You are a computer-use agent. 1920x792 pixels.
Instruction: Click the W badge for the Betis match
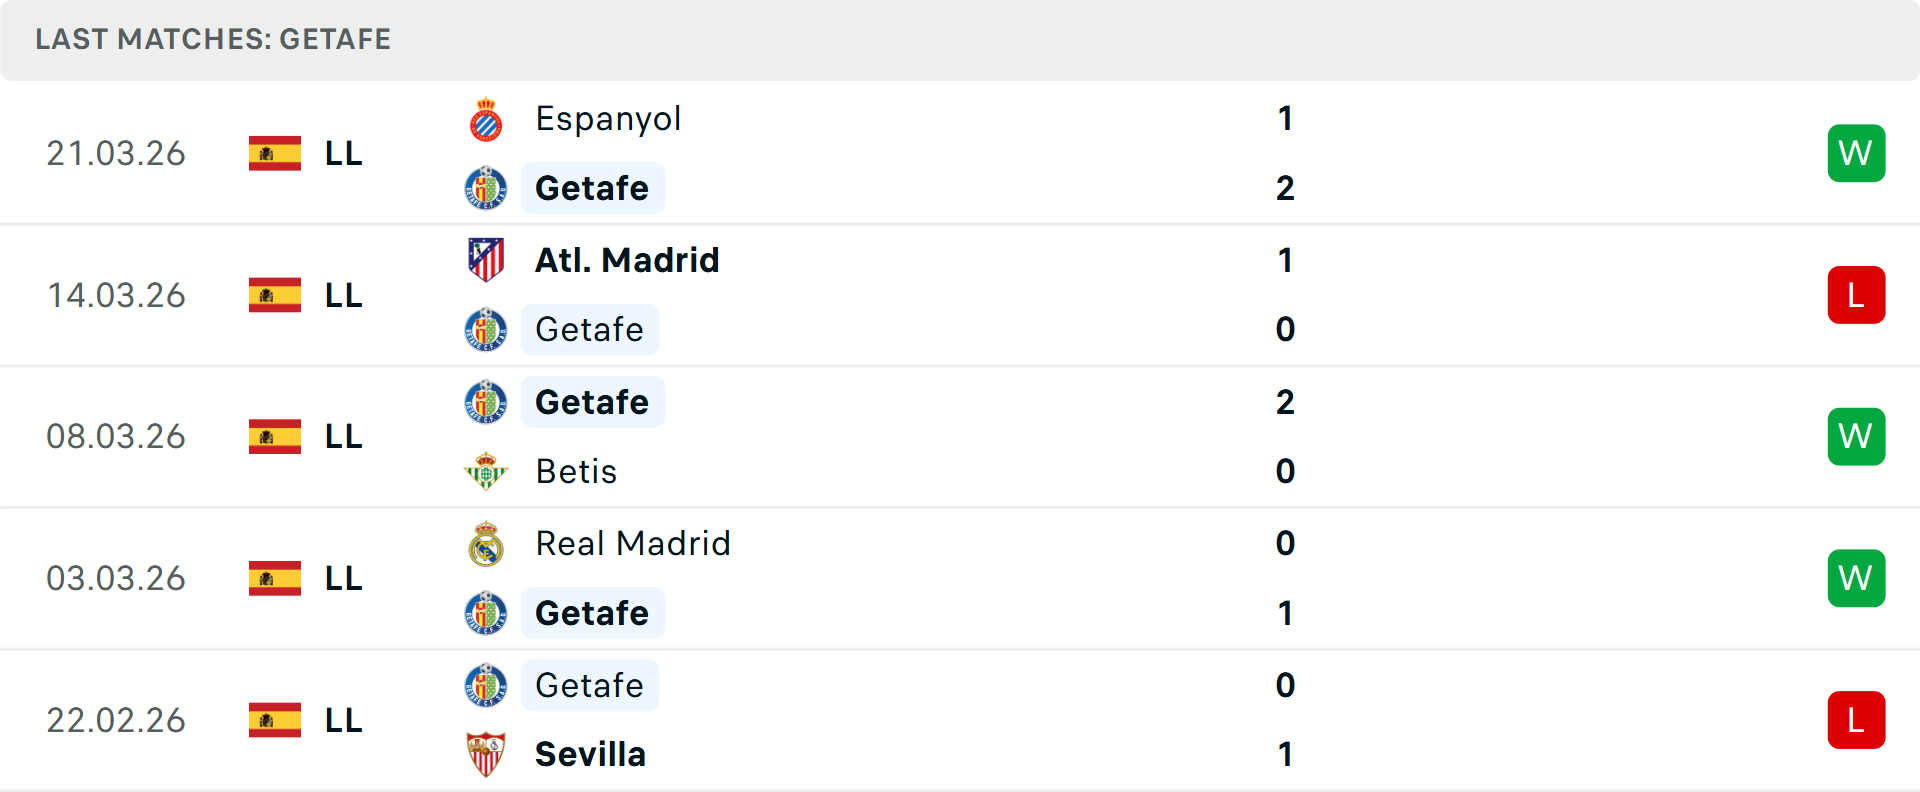1856,436
